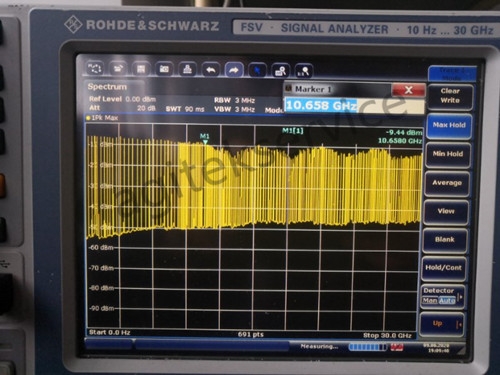This screenshot has height=375, width=500.
Task: Click the VBW 3 MHz value
Action: [234, 109]
